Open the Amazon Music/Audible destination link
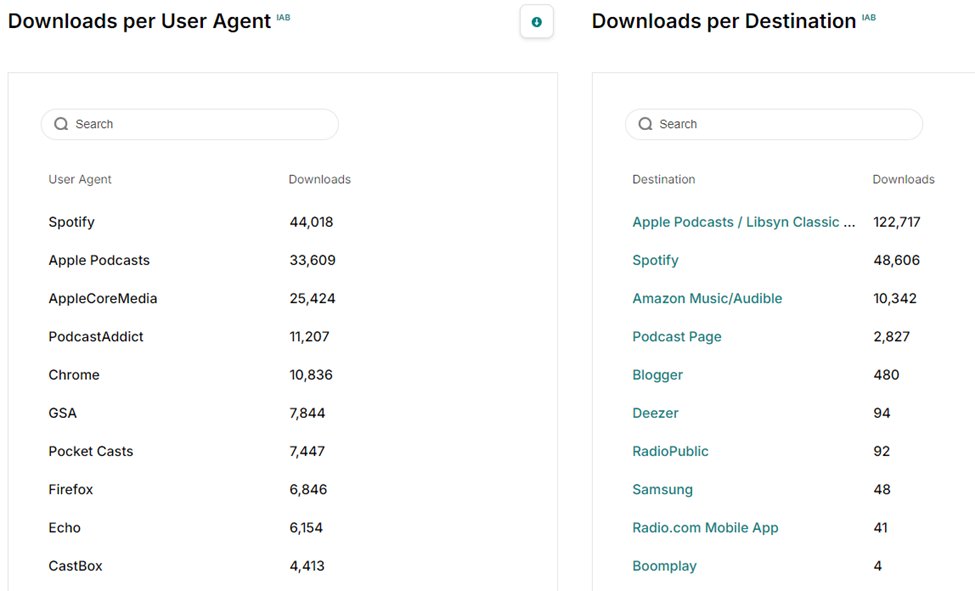The image size is (975, 591). pos(707,299)
